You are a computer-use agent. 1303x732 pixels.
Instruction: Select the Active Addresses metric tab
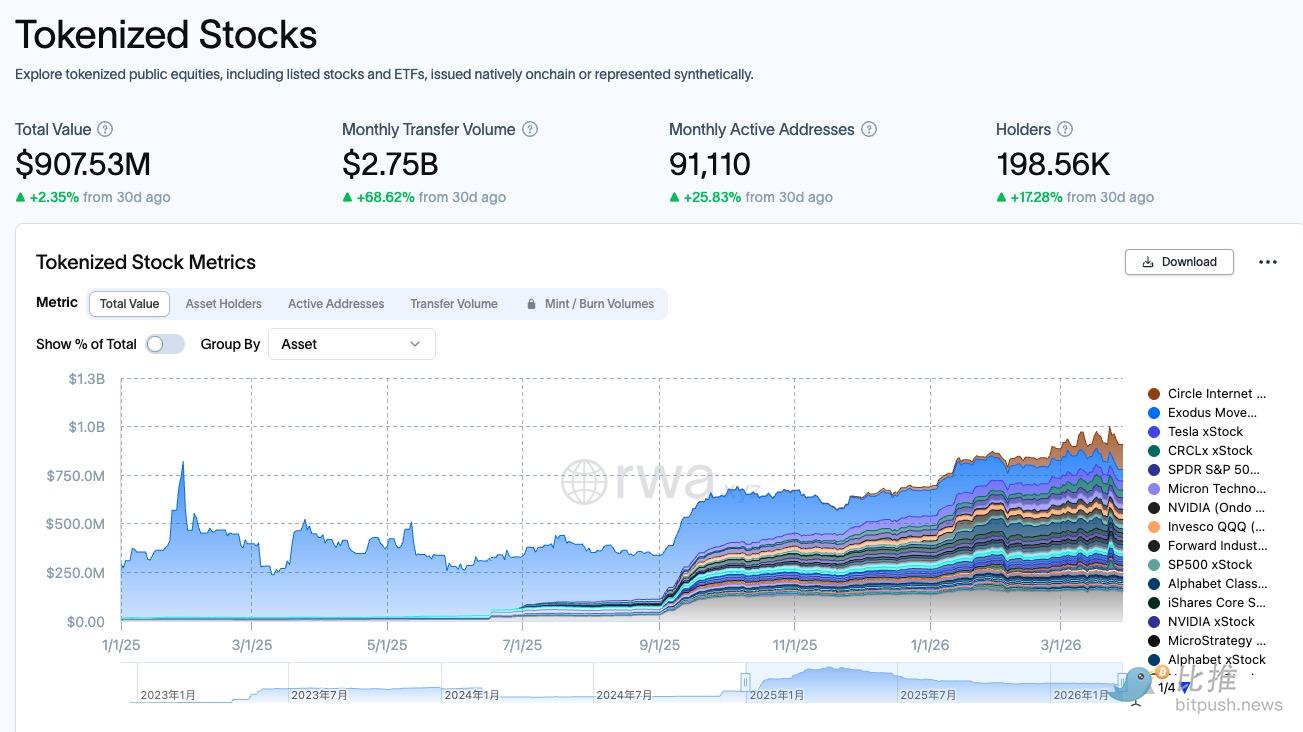coord(336,304)
